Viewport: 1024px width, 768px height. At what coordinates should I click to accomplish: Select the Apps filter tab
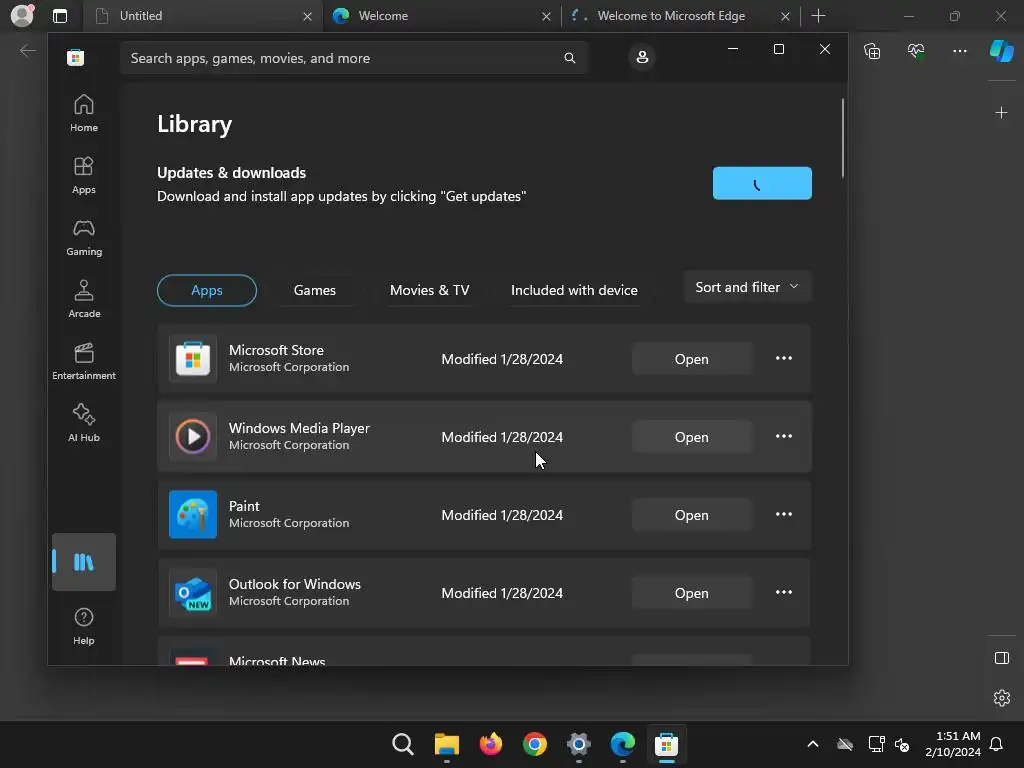(x=206, y=290)
